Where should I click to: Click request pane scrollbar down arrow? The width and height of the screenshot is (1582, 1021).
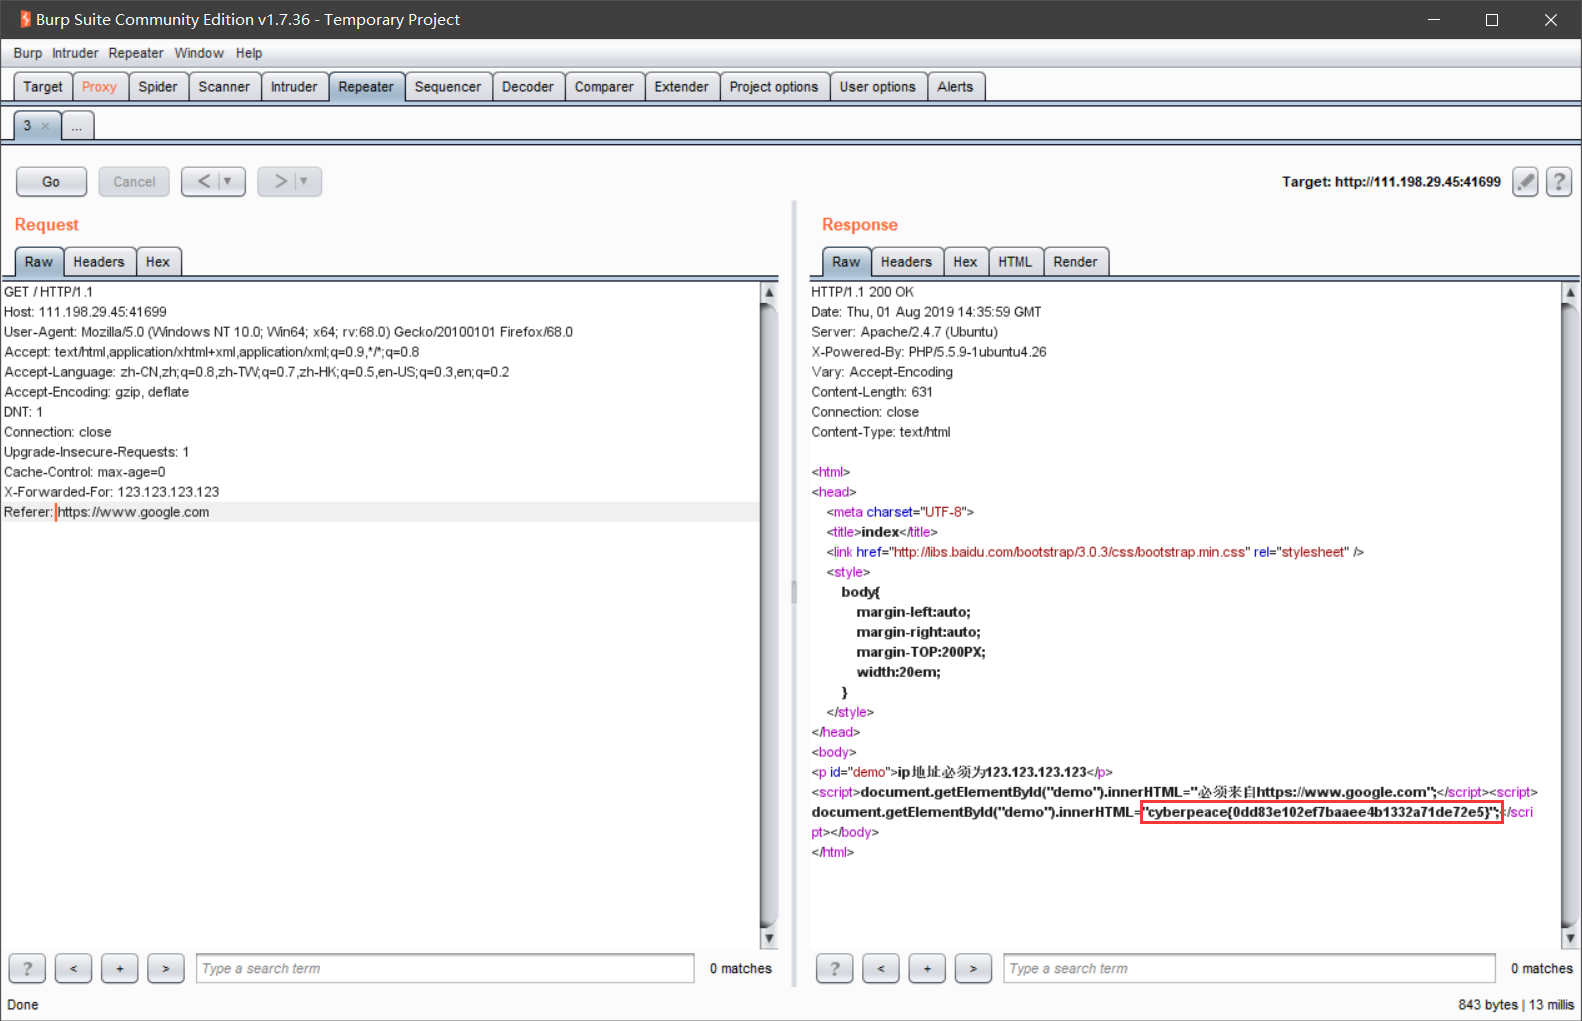point(769,938)
